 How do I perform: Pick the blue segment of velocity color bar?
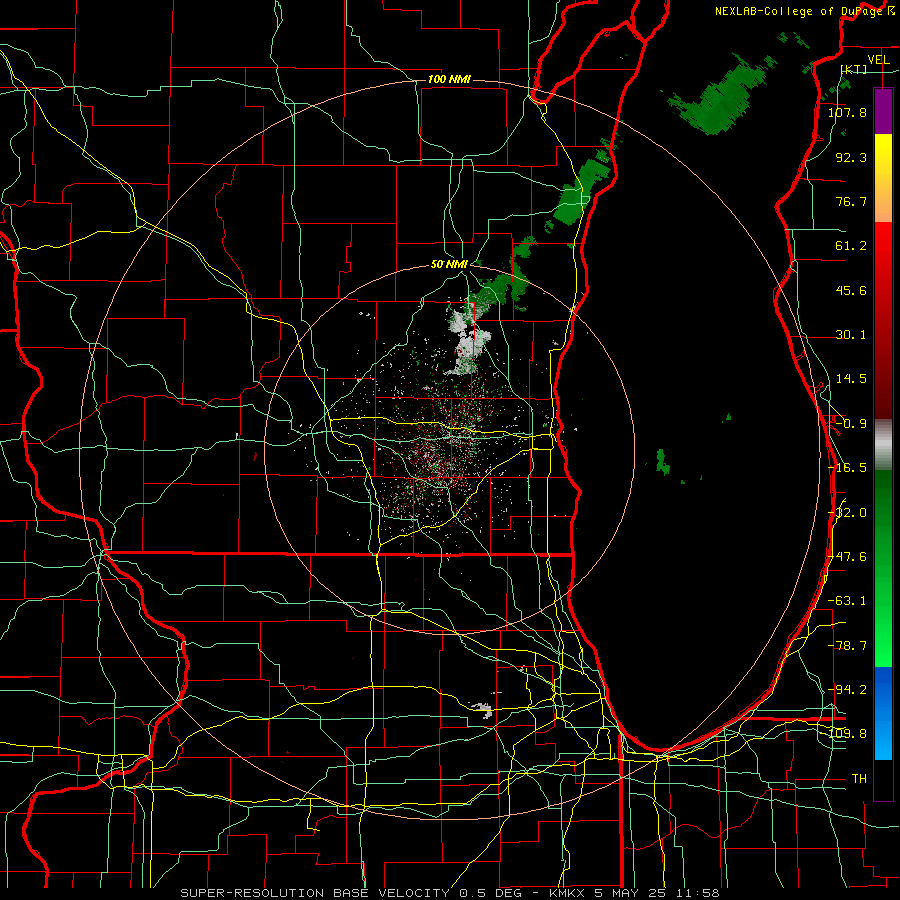(883, 713)
